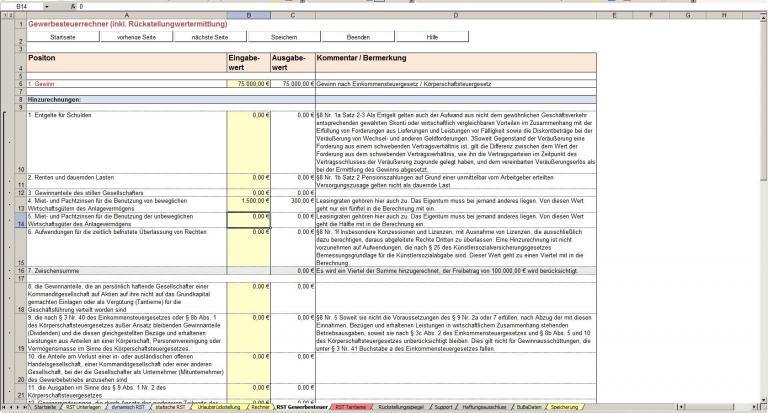Select input cell for Renten und dauernden Lasten

coord(248,181)
